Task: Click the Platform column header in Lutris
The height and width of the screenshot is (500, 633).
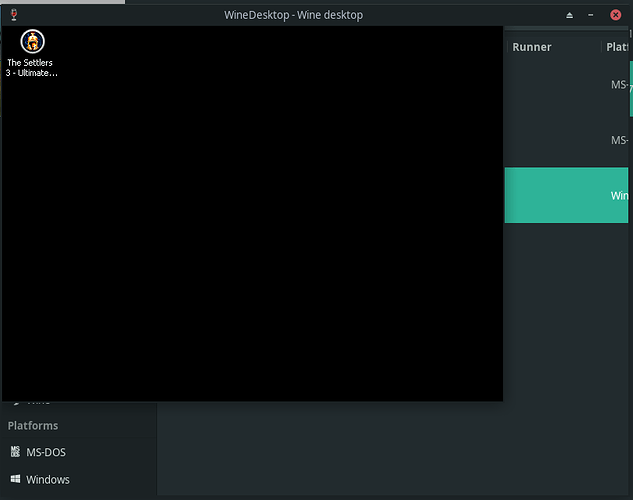Action: (617, 47)
